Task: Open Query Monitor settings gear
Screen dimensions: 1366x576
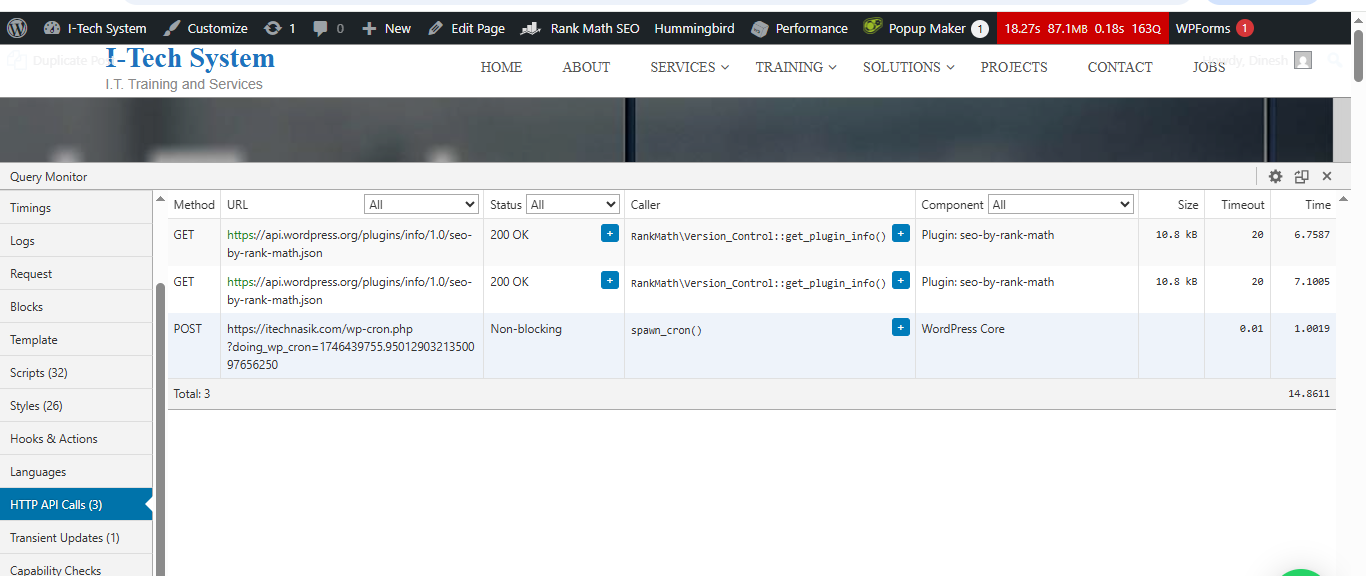Action: (1275, 176)
